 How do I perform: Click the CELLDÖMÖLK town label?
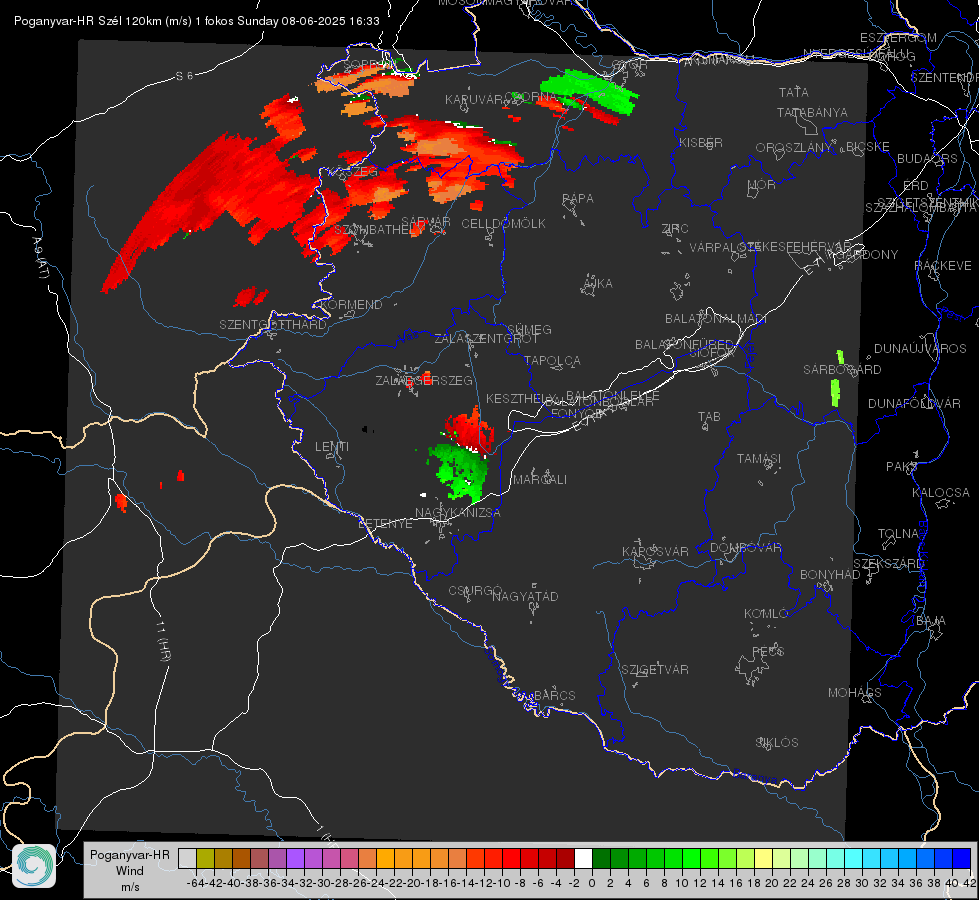pos(504,223)
